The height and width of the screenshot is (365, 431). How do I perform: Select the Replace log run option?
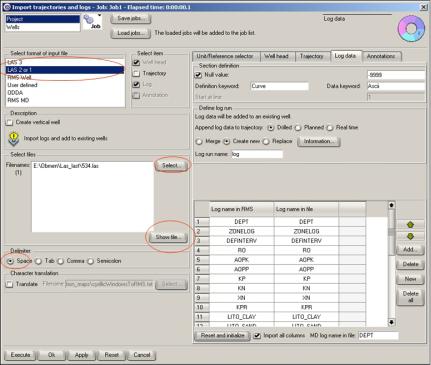click(266, 142)
